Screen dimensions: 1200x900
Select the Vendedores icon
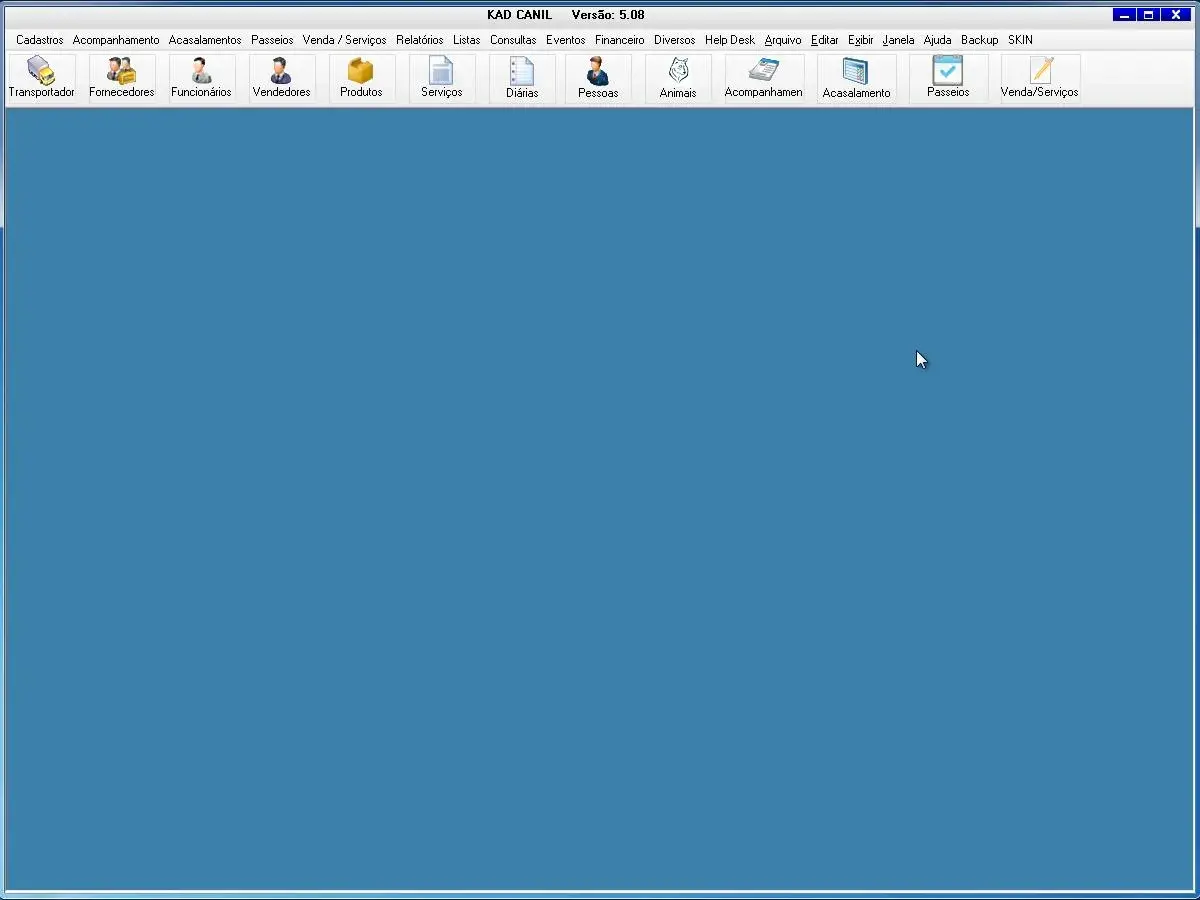pos(281,77)
